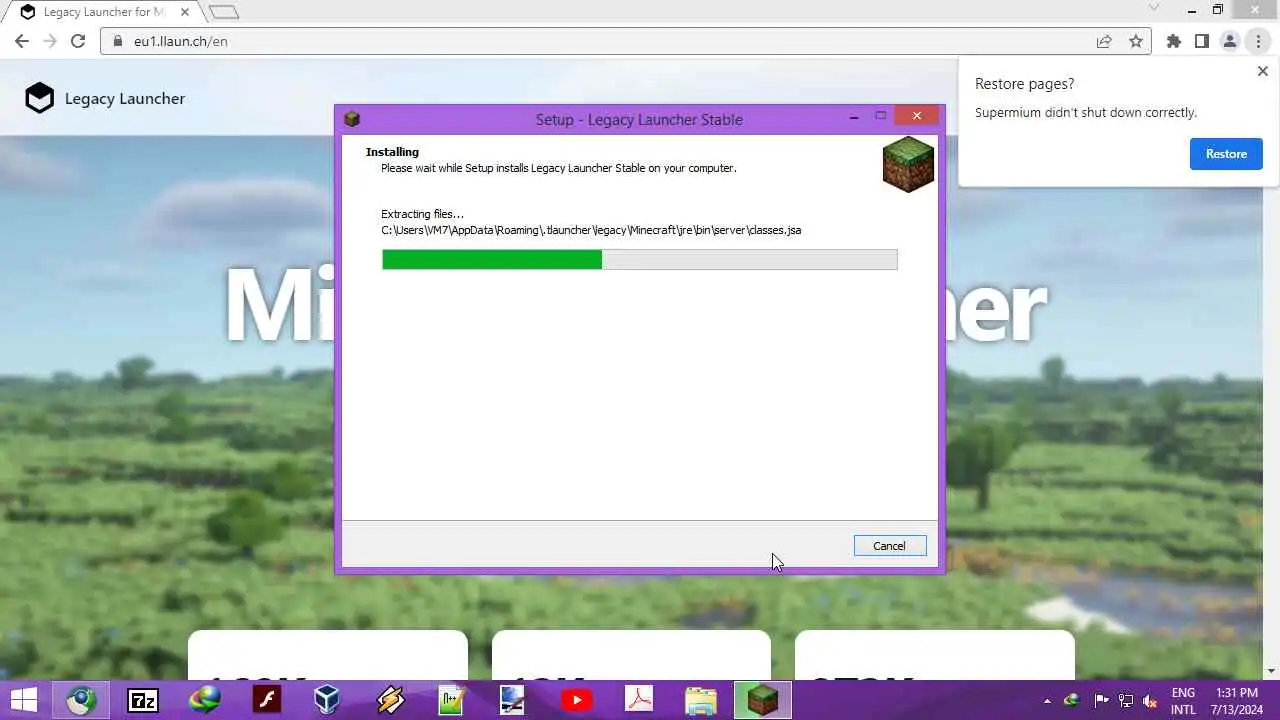The height and width of the screenshot is (720, 1280).
Task: Close the Legacy Launcher browser tab
Action: [184, 12]
